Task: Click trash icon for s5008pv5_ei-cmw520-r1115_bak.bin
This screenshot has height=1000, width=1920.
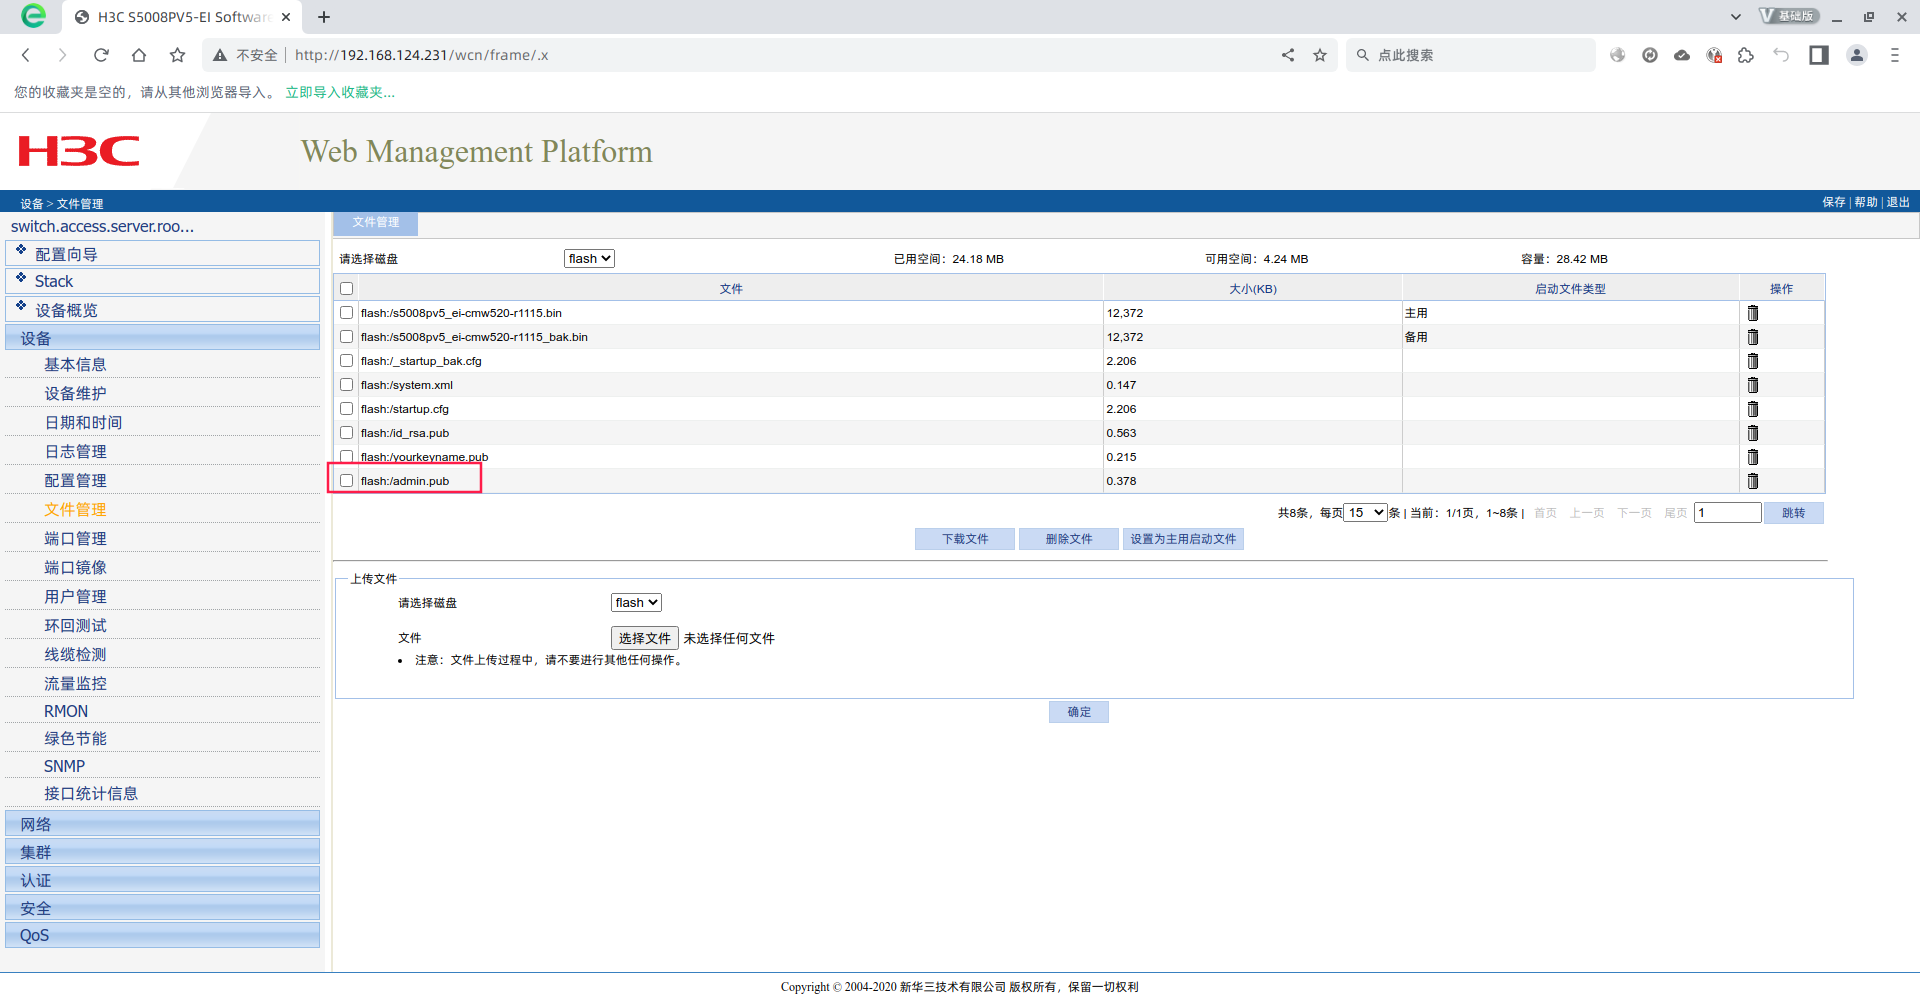Action: click(x=1753, y=337)
